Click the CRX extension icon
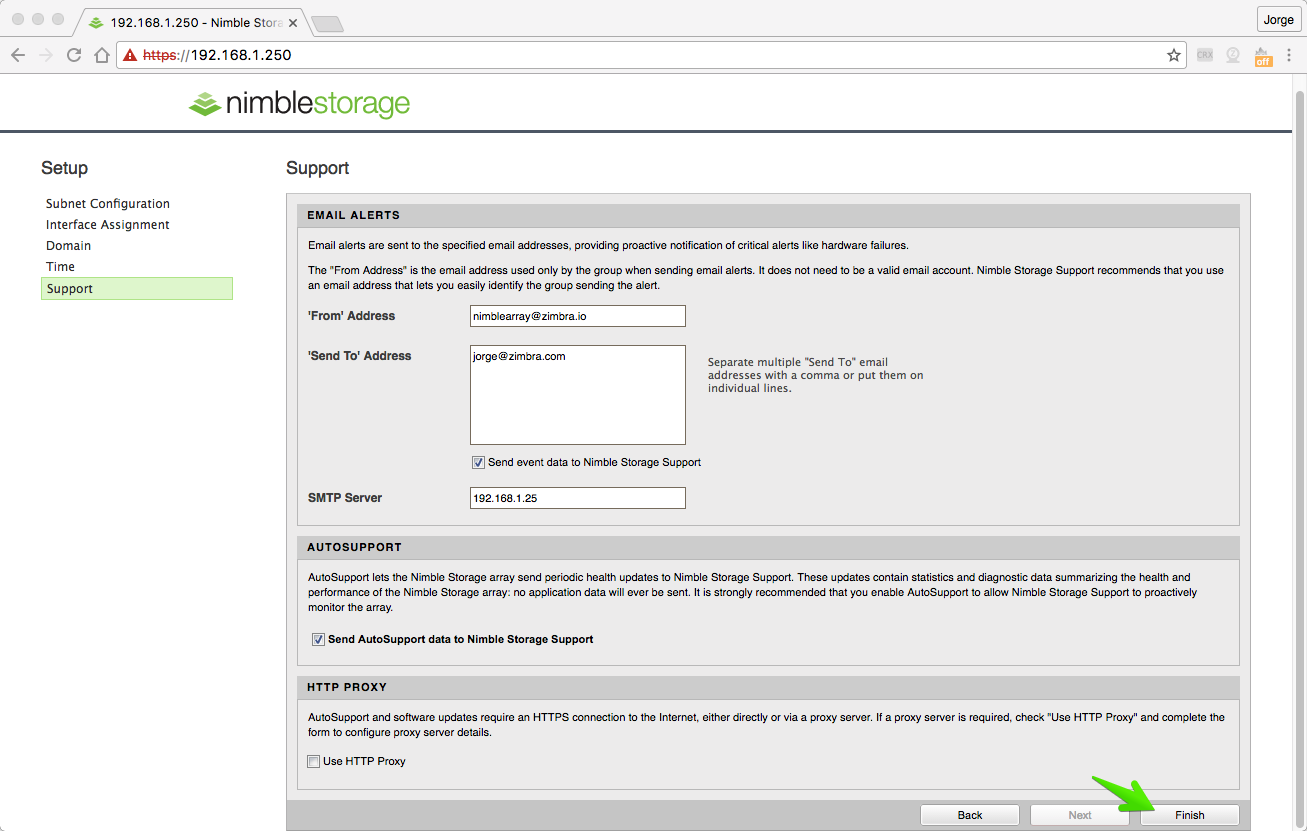This screenshot has width=1307, height=831. pyautogui.click(x=1205, y=55)
